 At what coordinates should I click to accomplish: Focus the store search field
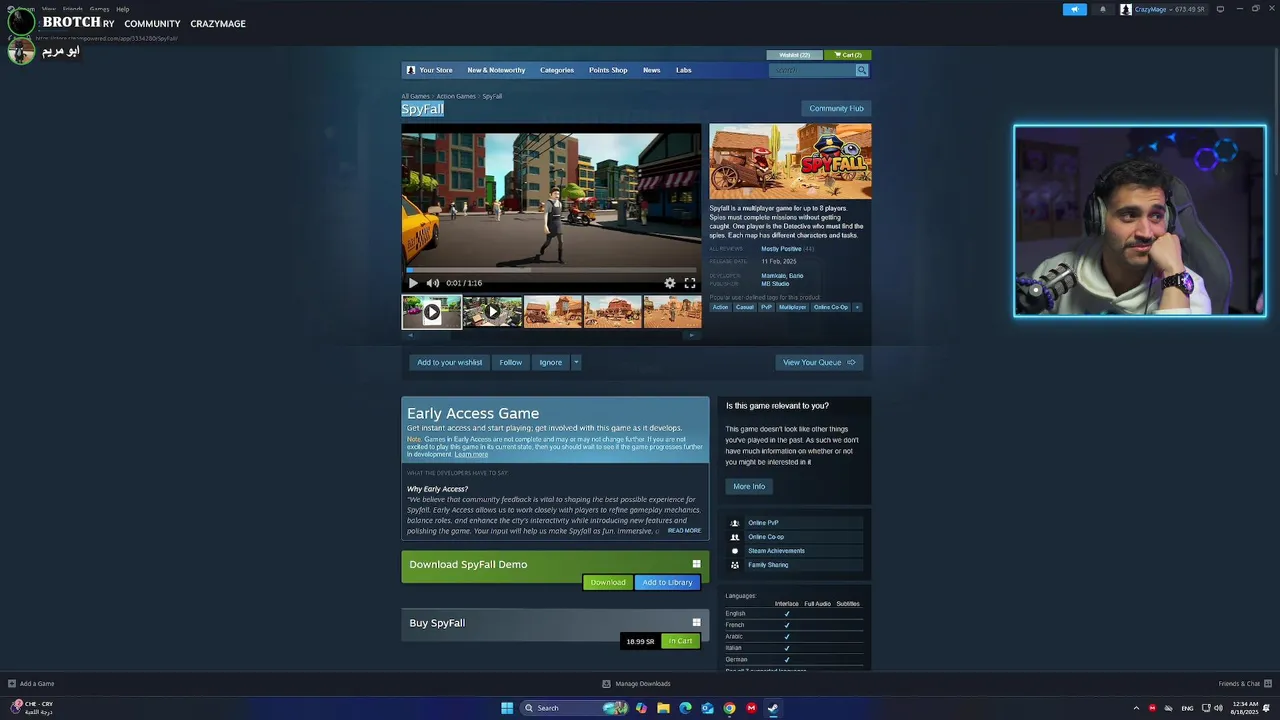[x=812, y=70]
